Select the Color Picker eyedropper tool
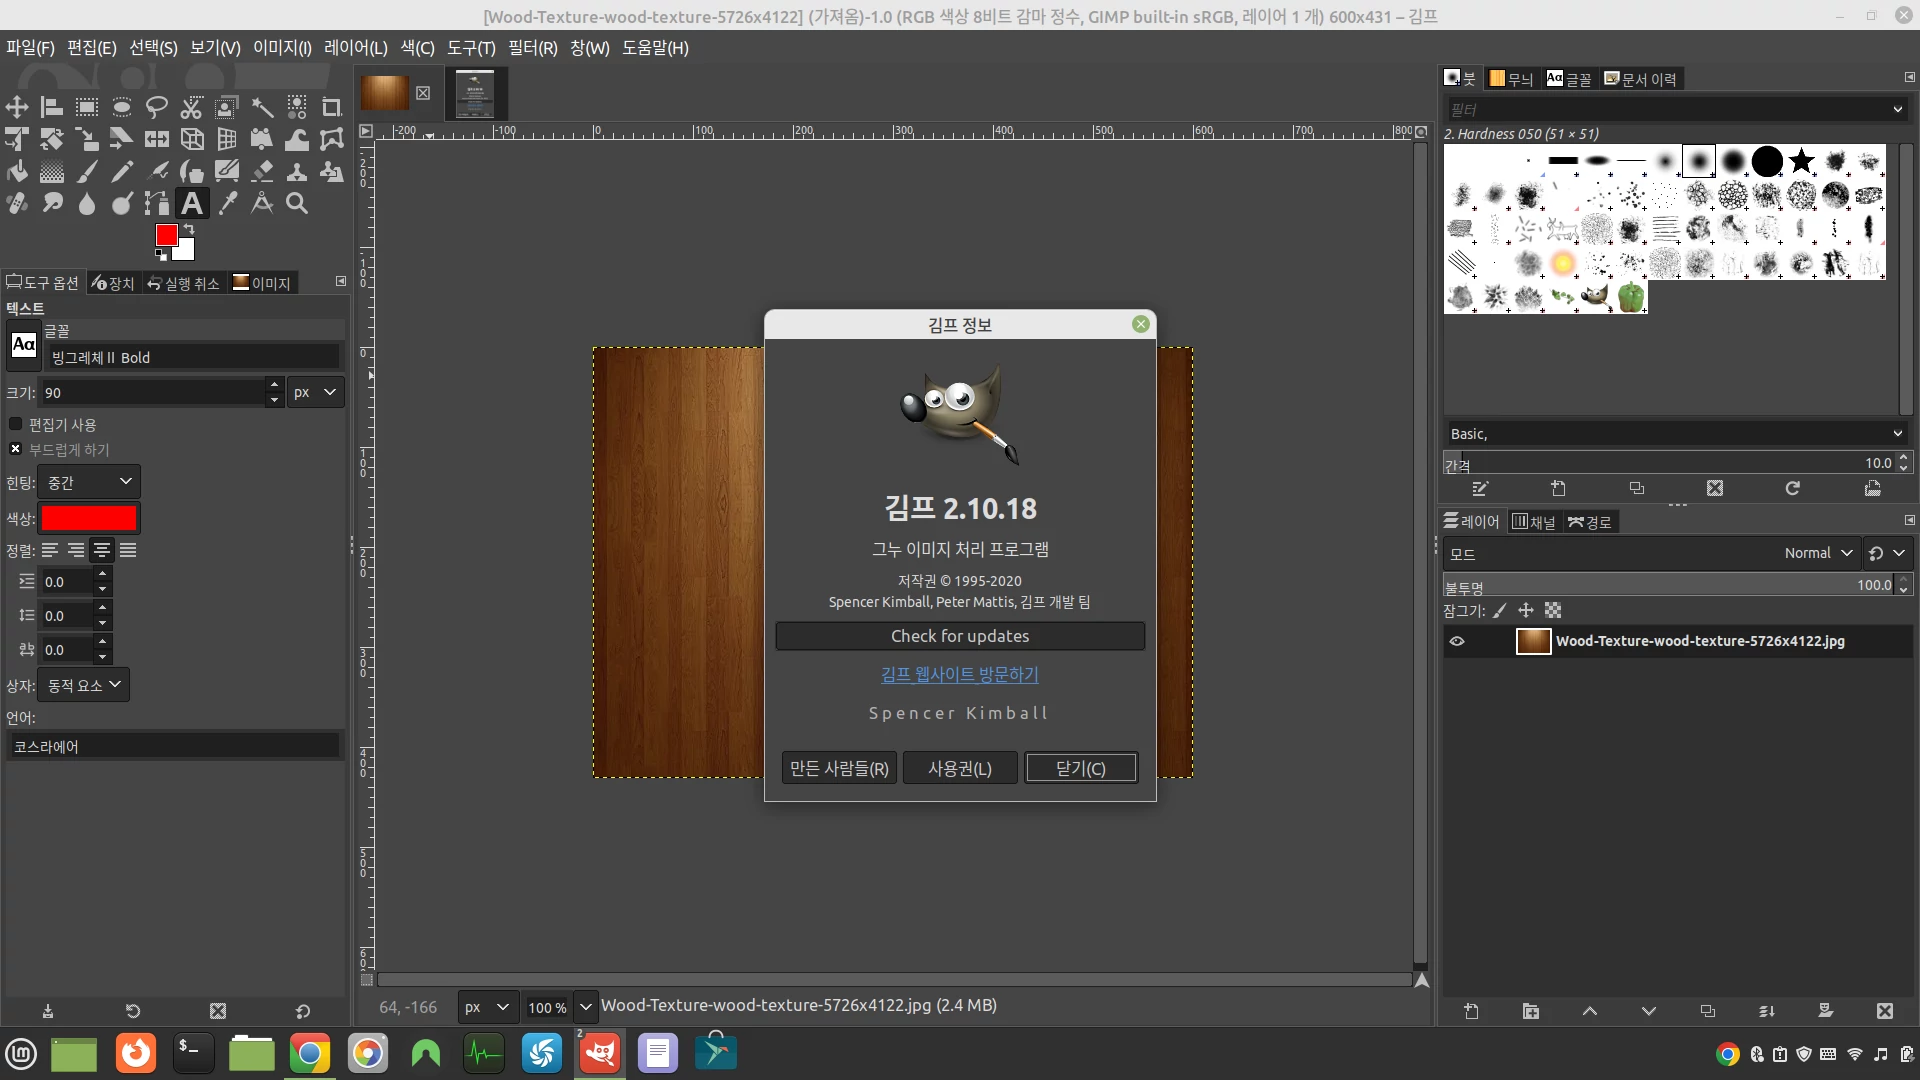 (228, 204)
